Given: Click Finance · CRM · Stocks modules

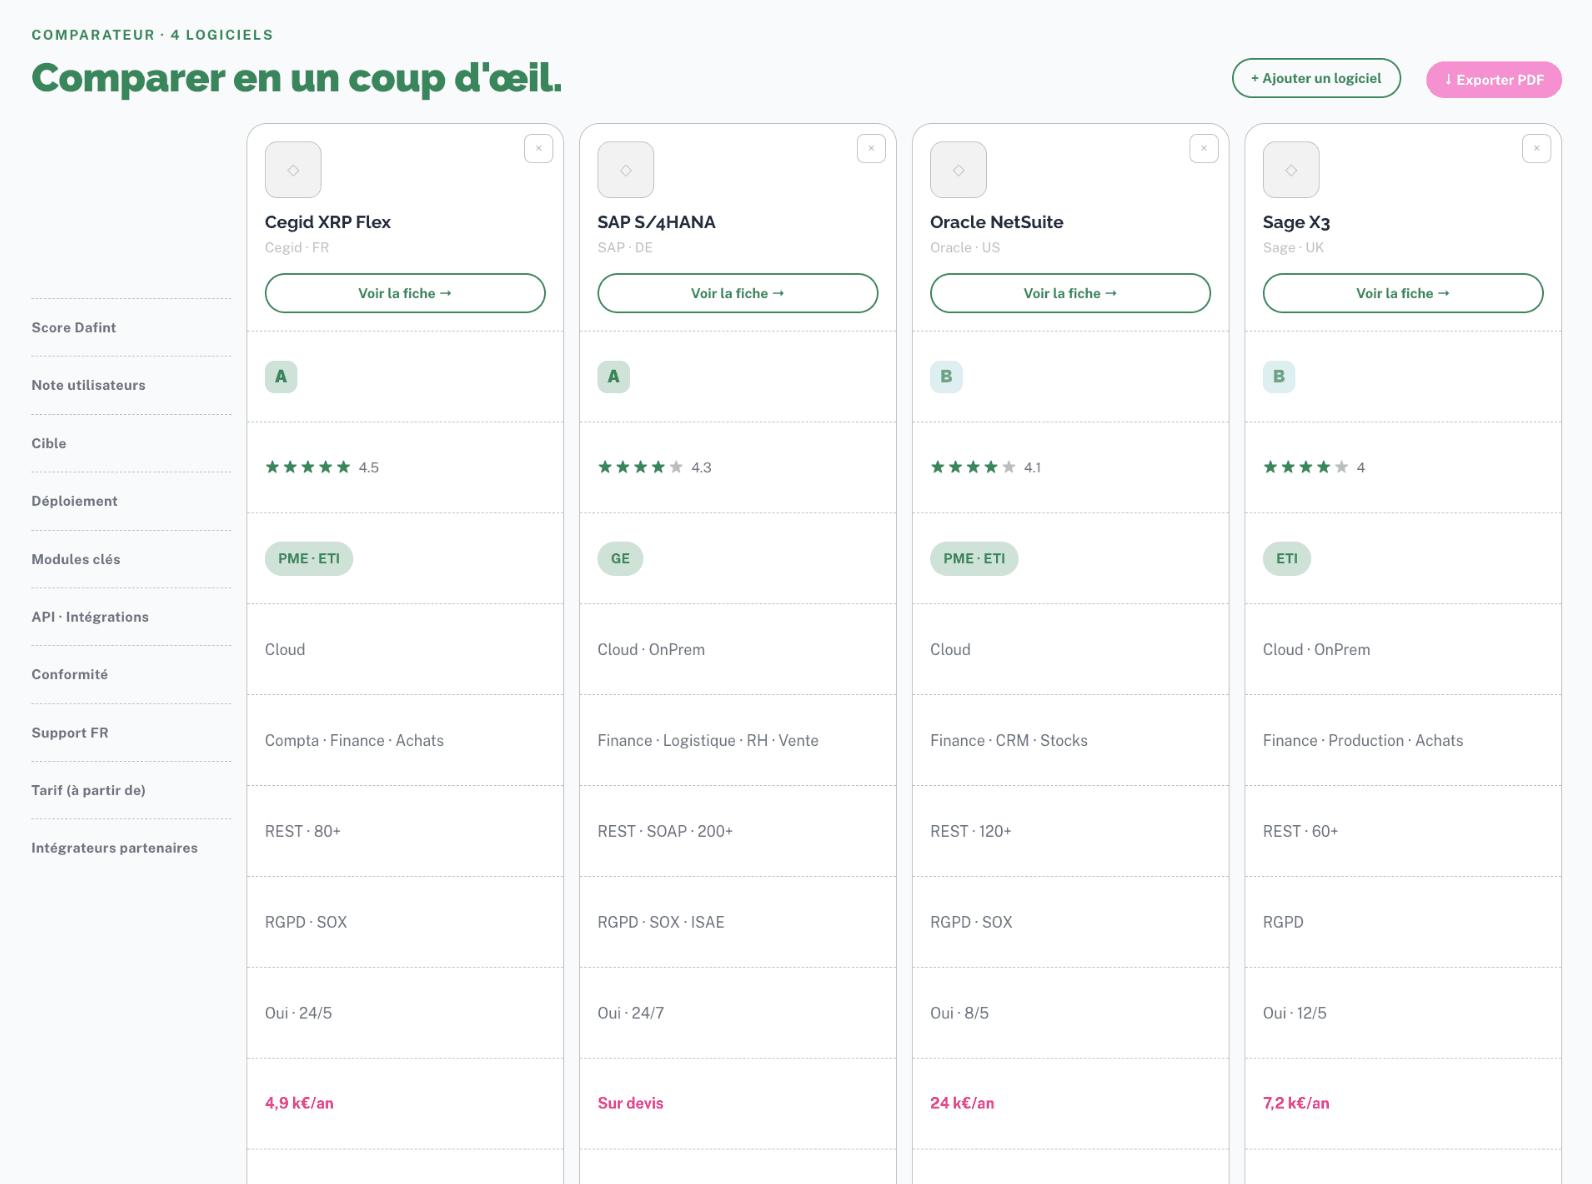Looking at the screenshot, I should coord(1009,741).
